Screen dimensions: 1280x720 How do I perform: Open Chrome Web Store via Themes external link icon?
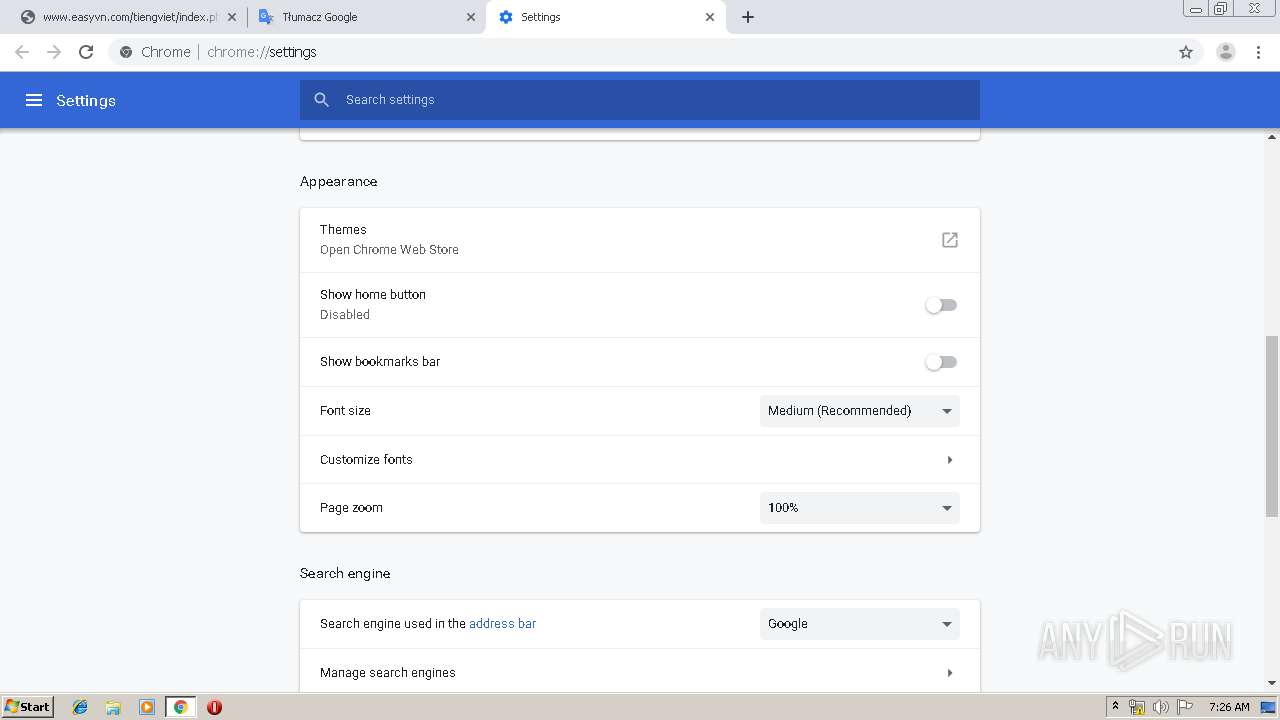click(x=950, y=240)
